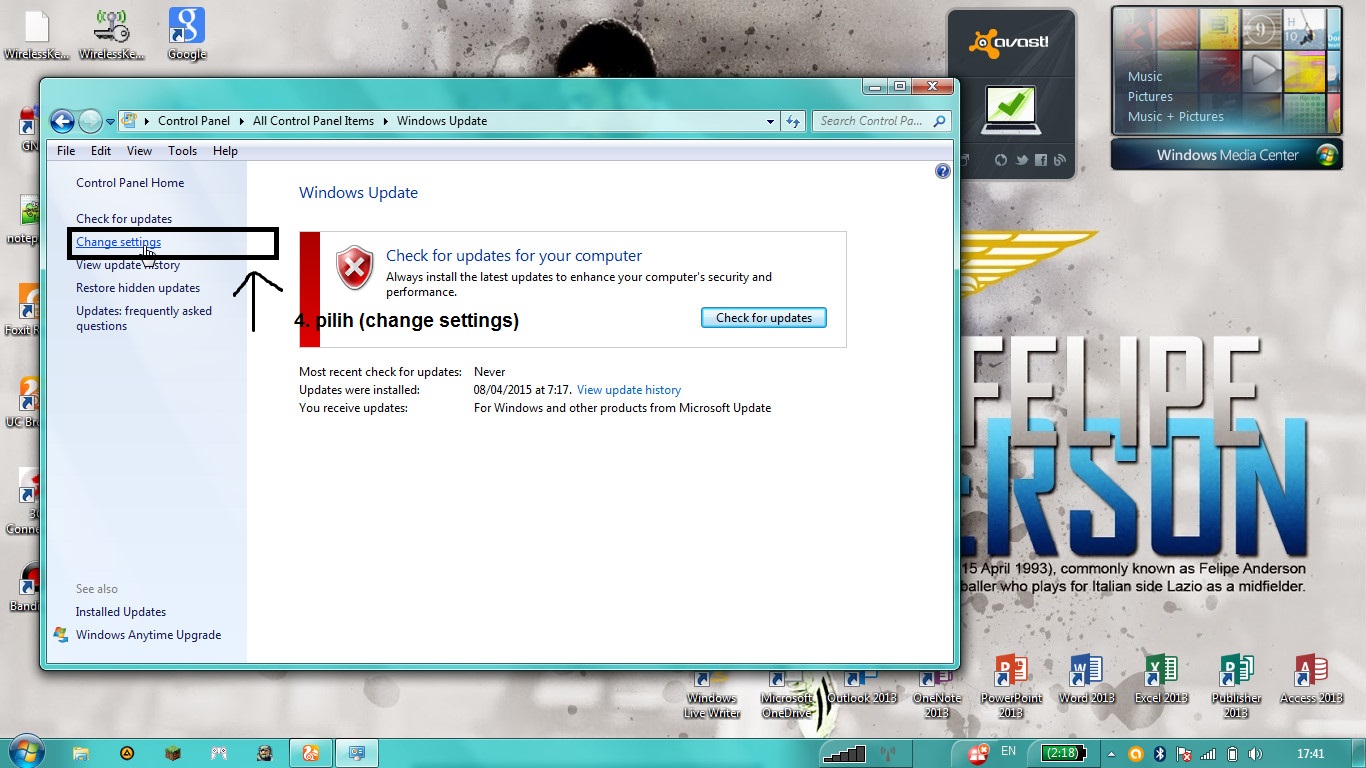Click All Control Panel Items breadcrumb
The width and height of the screenshot is (1366, 768).
[313, 121]
